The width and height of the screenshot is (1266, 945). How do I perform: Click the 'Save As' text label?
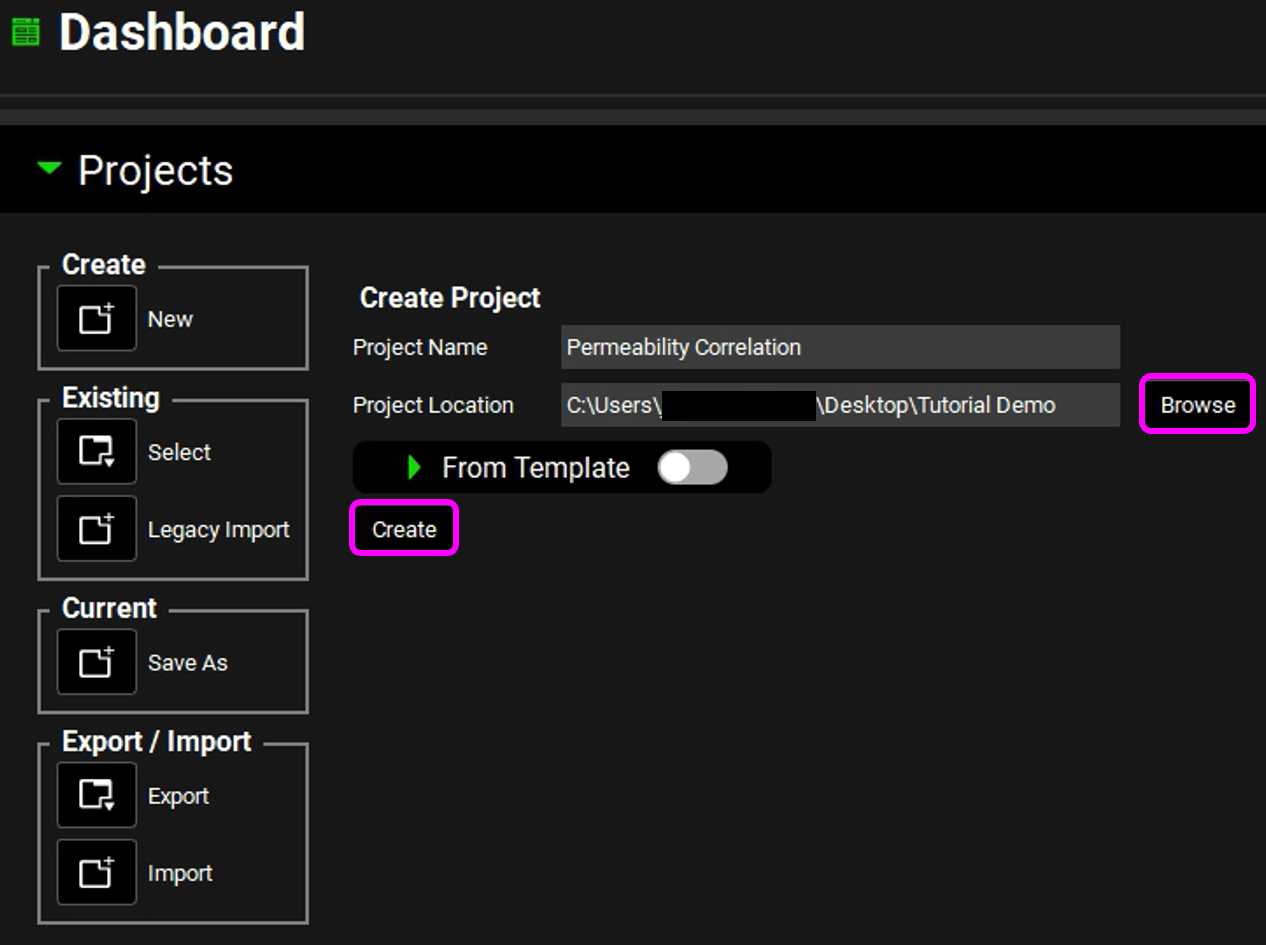(x=187, y=663)
